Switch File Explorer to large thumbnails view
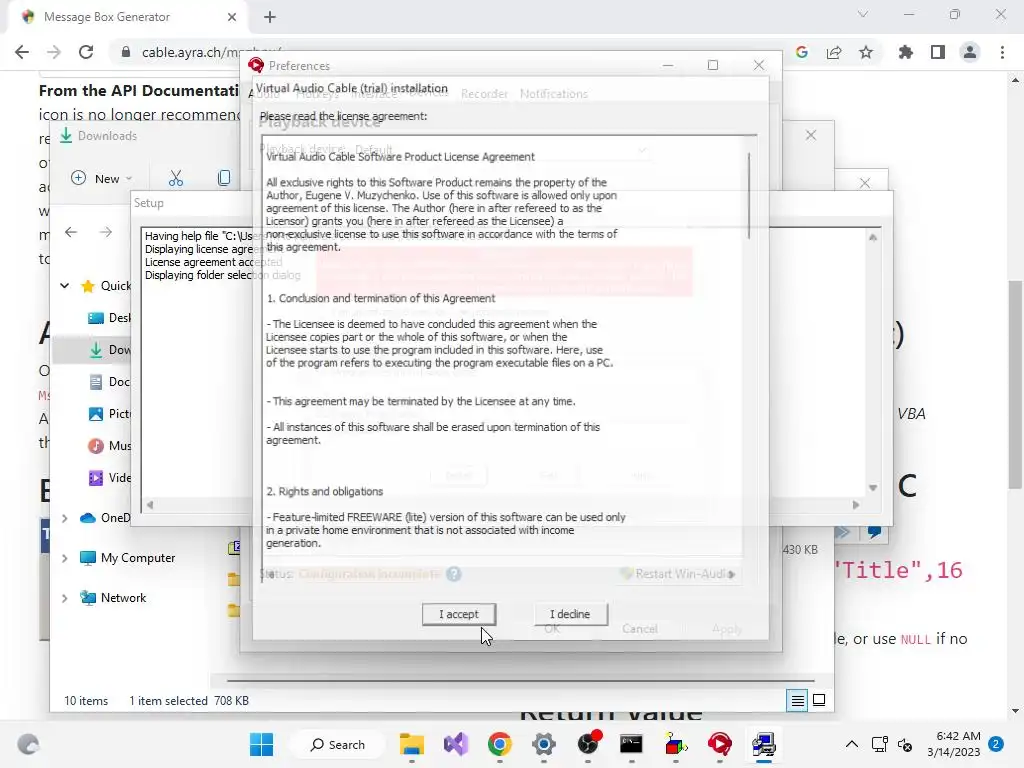The width and height of the screenshot is (1024, 768). coord(819,701)
